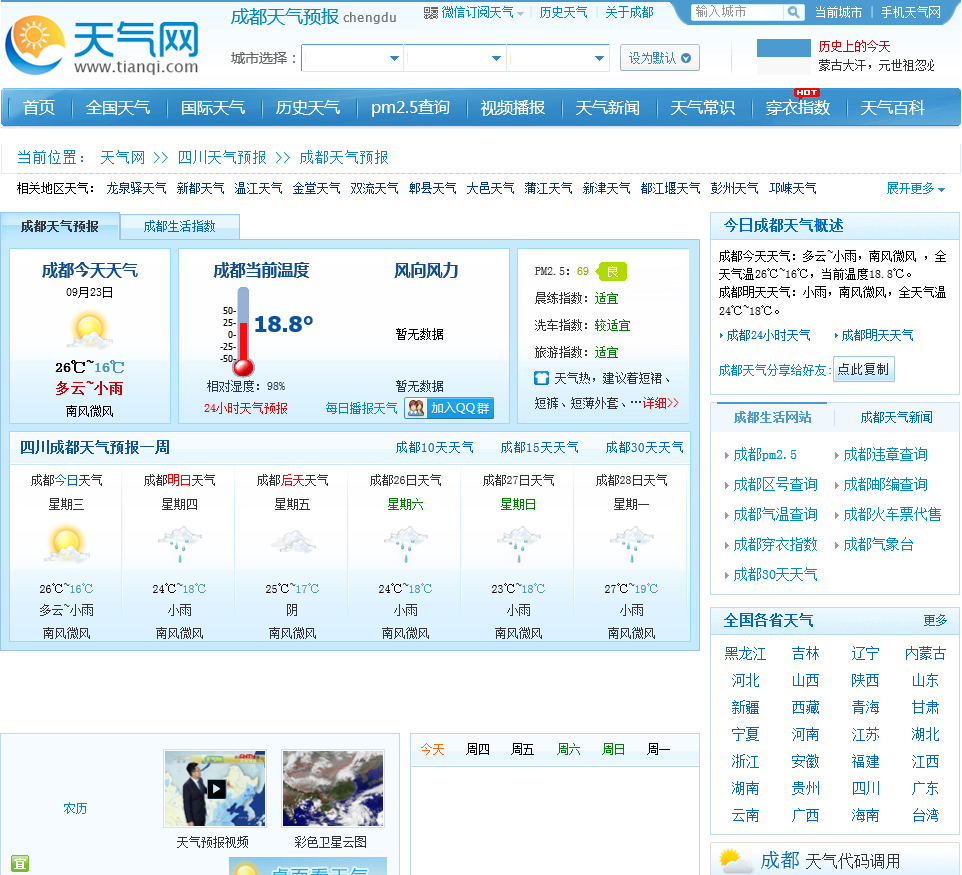Open 四川 province weather link
This screenshot has width=962, height=875.
(x=866, y=788)
